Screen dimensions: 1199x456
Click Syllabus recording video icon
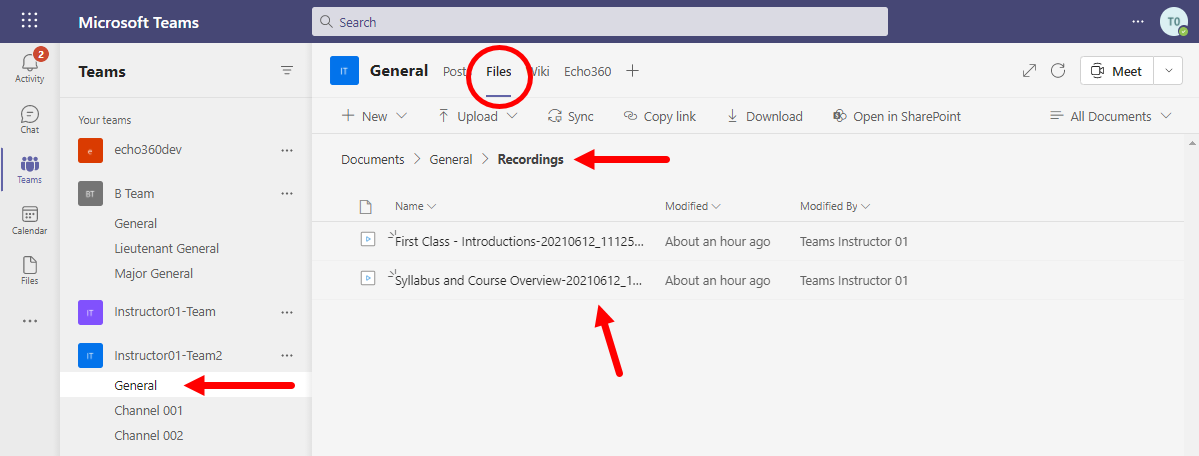tap(368, 279)
